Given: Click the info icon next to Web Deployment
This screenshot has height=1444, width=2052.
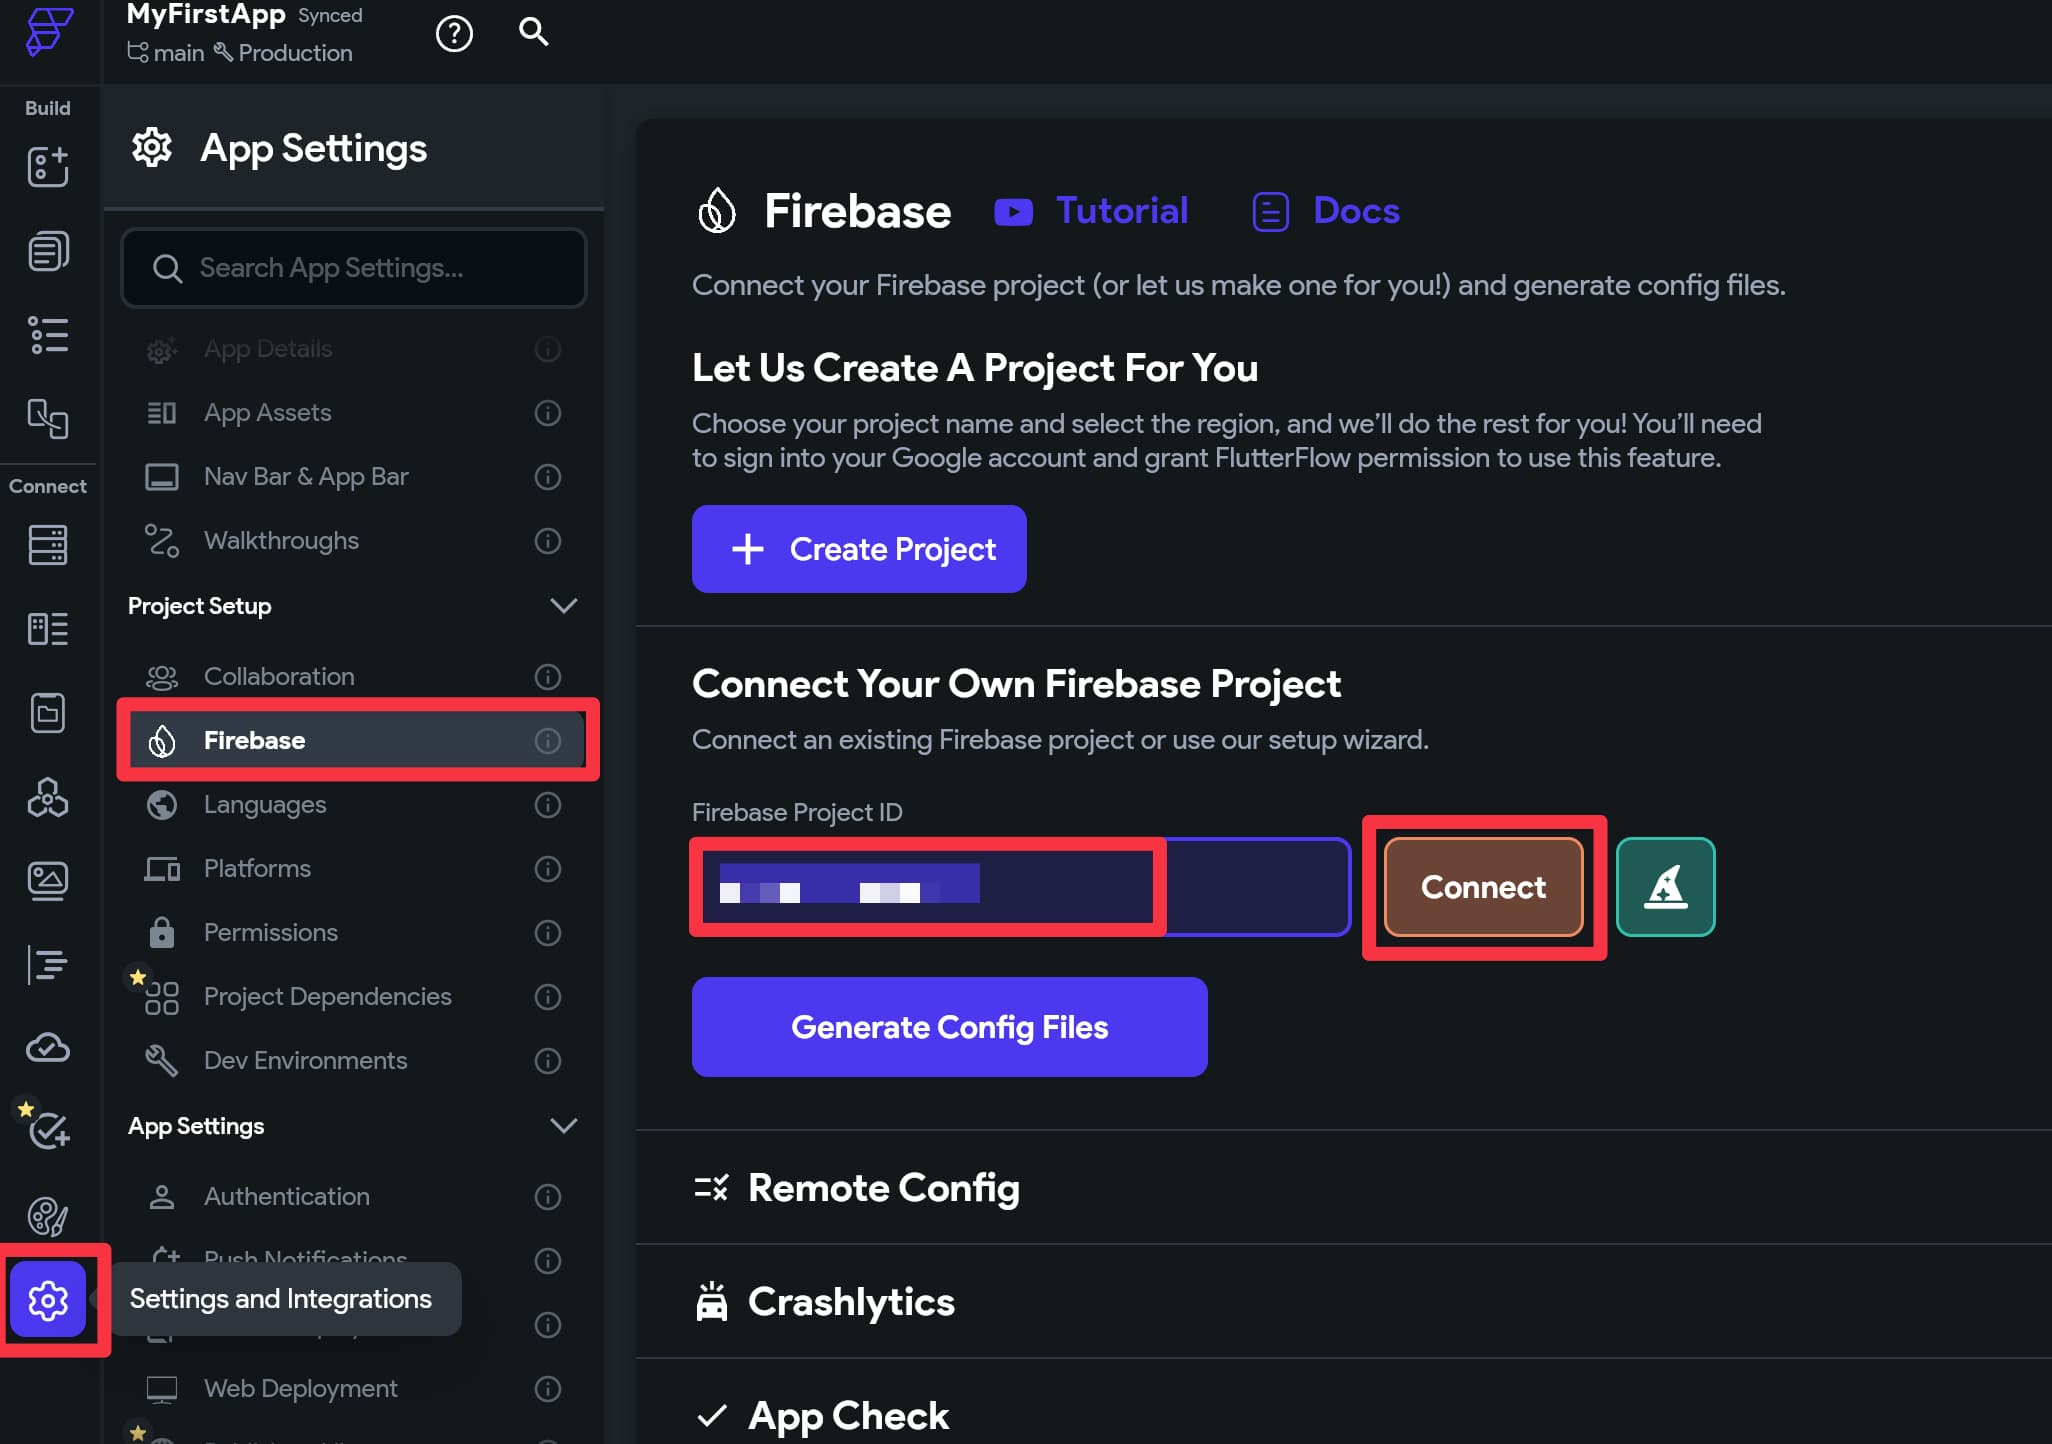Looking at the screenshot, I should (548, 1389).
